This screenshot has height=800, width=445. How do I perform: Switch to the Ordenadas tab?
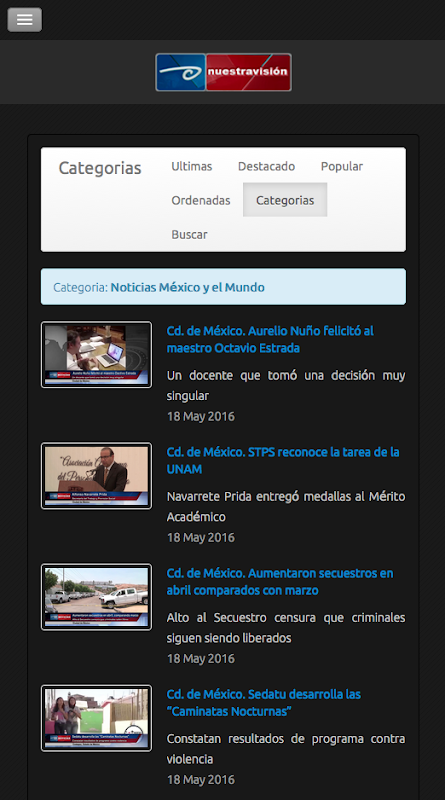201,201
